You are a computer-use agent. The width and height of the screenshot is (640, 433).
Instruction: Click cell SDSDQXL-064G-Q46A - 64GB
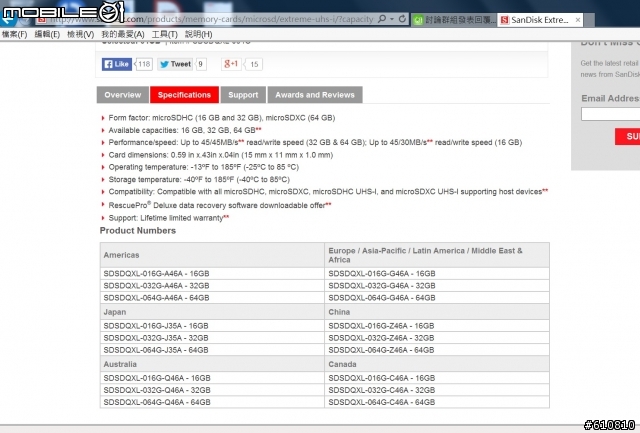pyautogui.click(x=212, y=402)
